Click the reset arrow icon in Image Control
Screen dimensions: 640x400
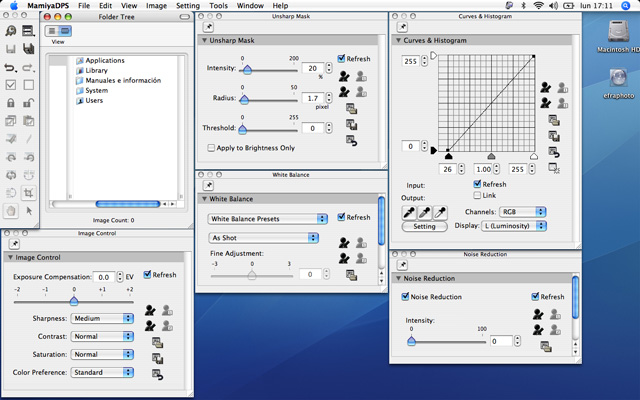(x=158, y=374)
